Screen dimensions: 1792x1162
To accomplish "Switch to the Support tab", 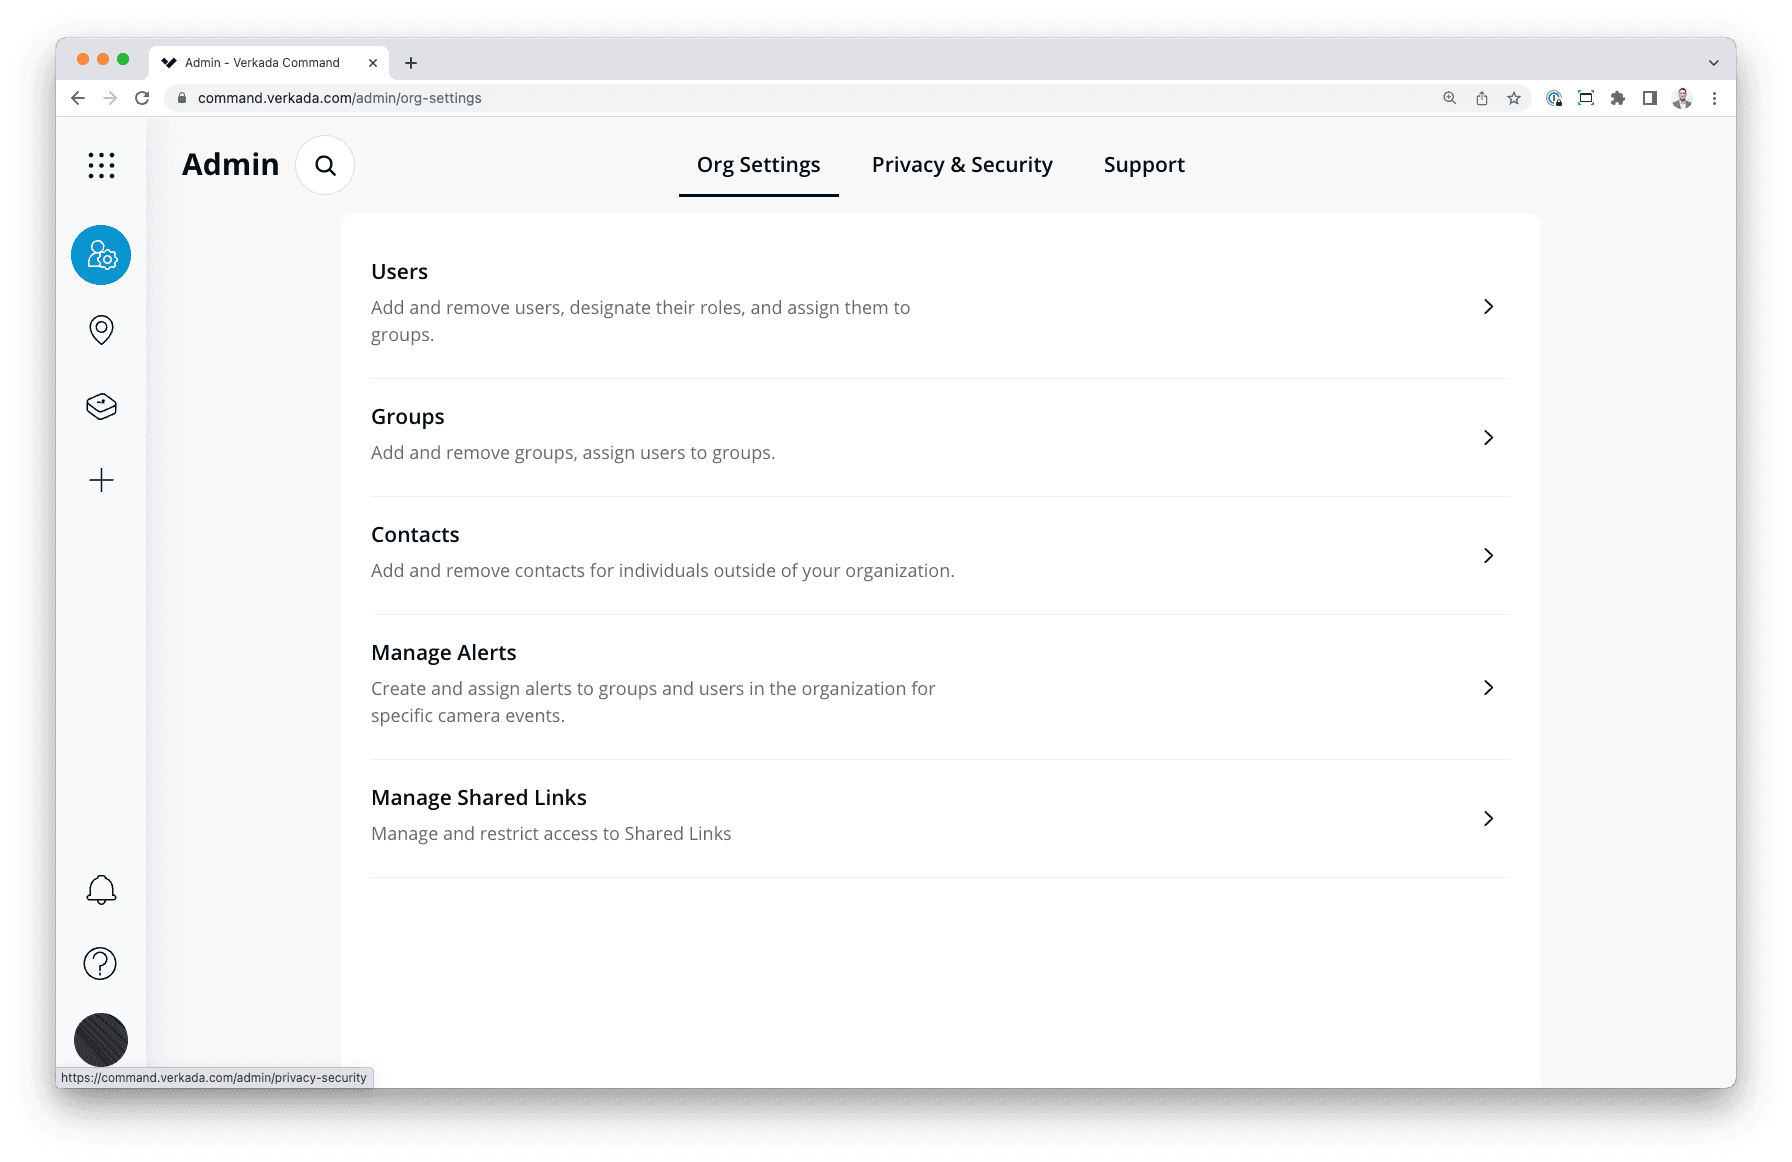I will pos(1144,165).
